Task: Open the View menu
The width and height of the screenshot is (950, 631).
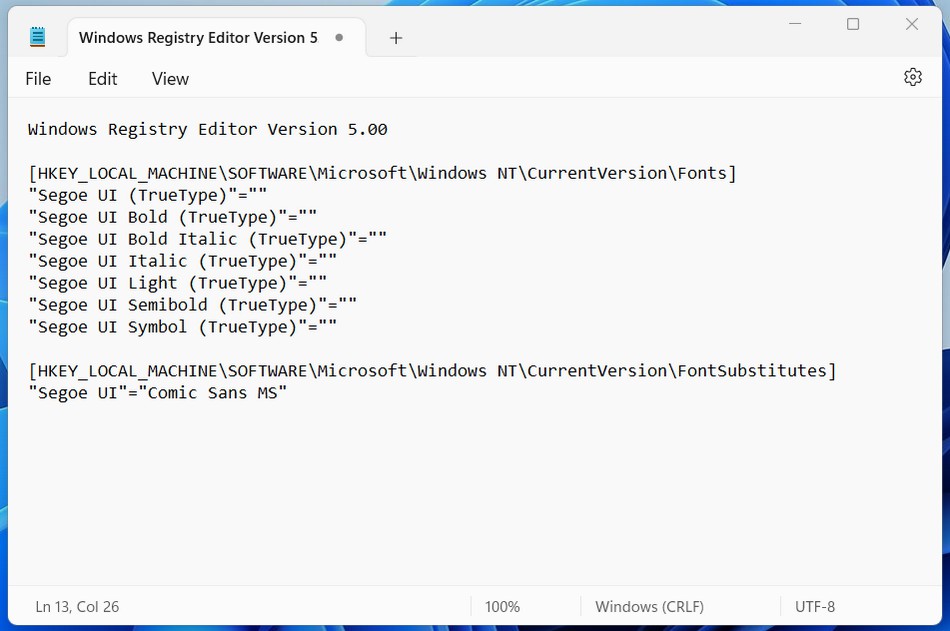Action: [x=170, y=79]
